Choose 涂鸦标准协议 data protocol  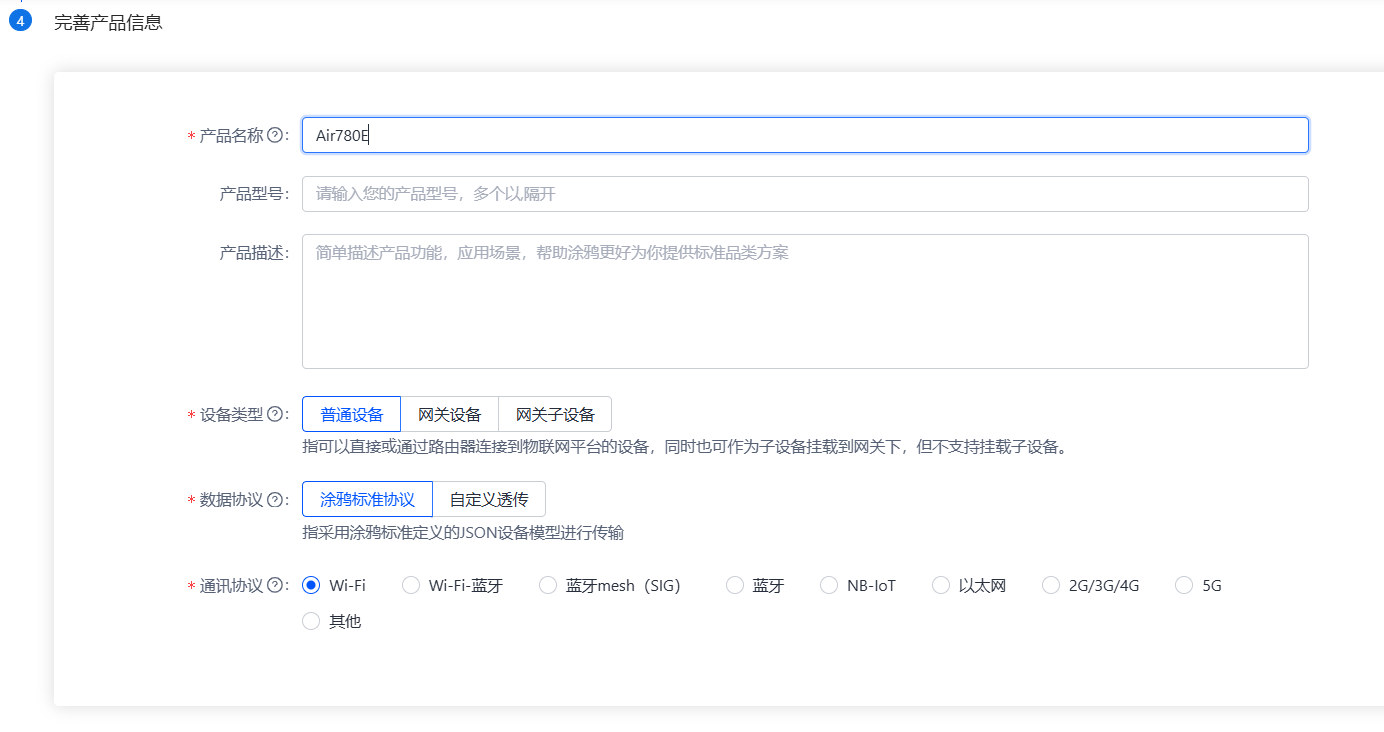tap(367, 499)
